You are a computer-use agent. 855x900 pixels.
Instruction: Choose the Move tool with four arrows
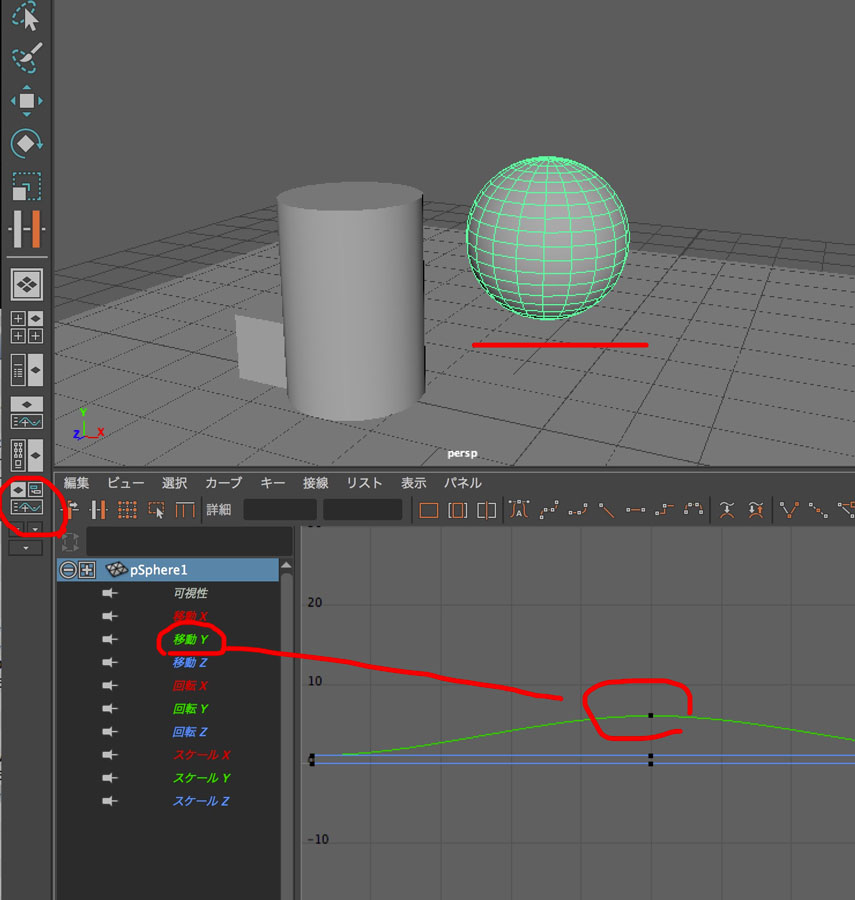[26, 101]
